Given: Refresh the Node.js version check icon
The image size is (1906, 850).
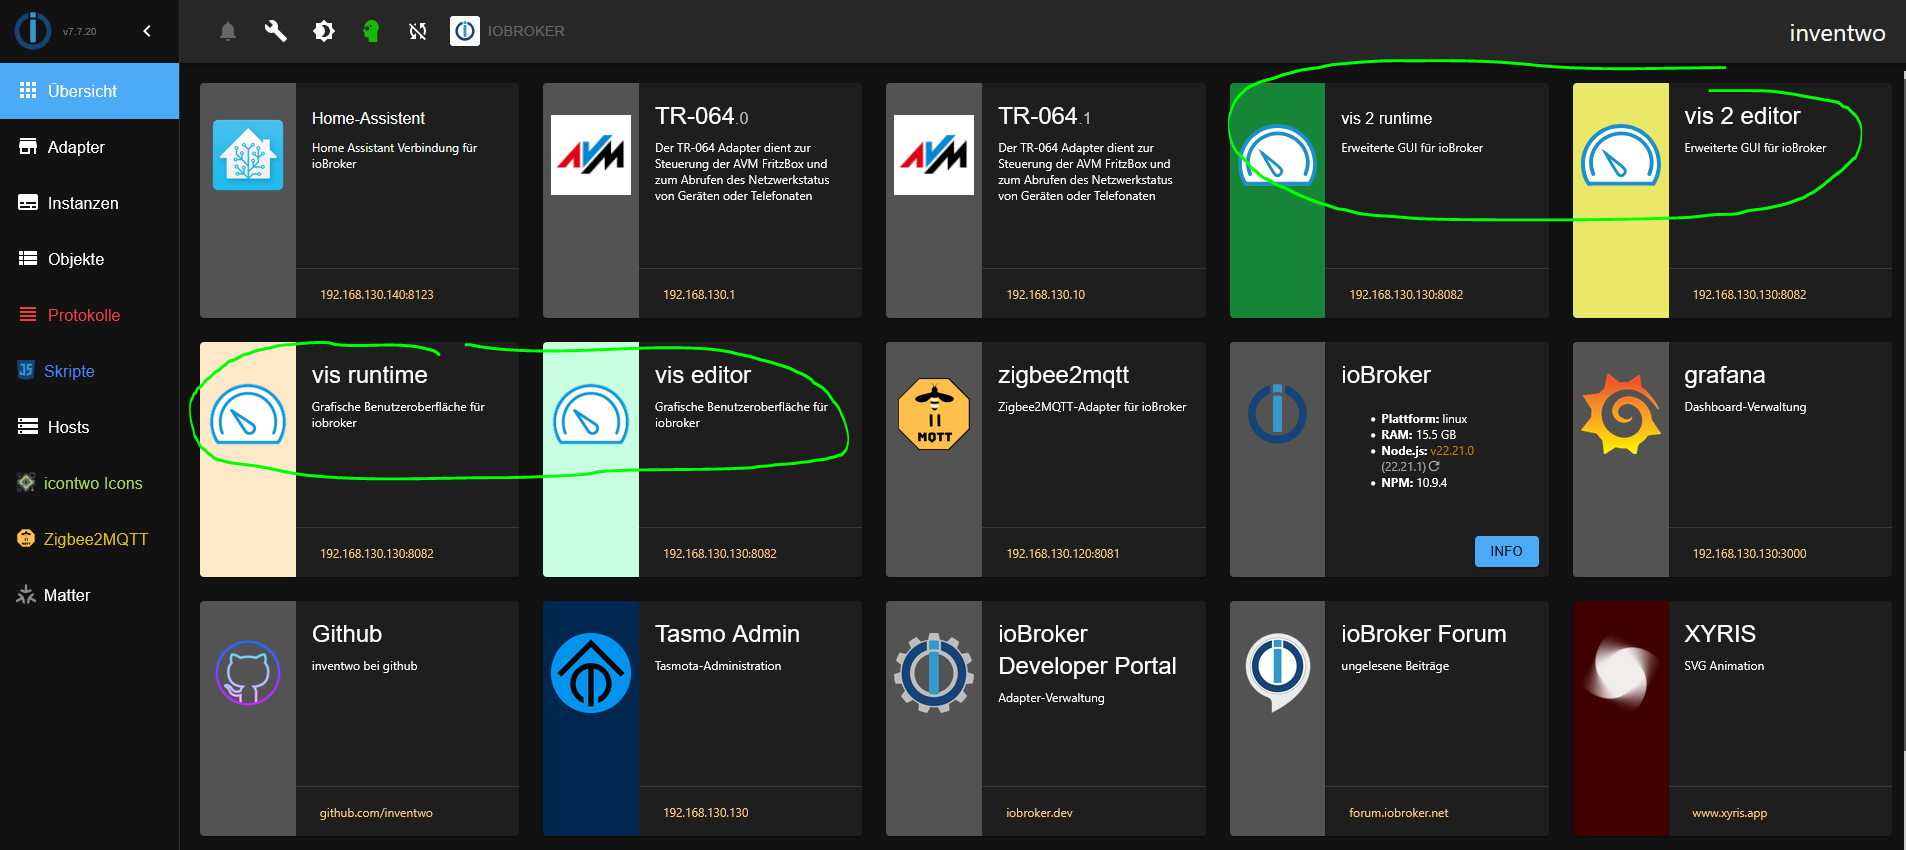Looking at the screenshot, I should [x=1434, y=466].
